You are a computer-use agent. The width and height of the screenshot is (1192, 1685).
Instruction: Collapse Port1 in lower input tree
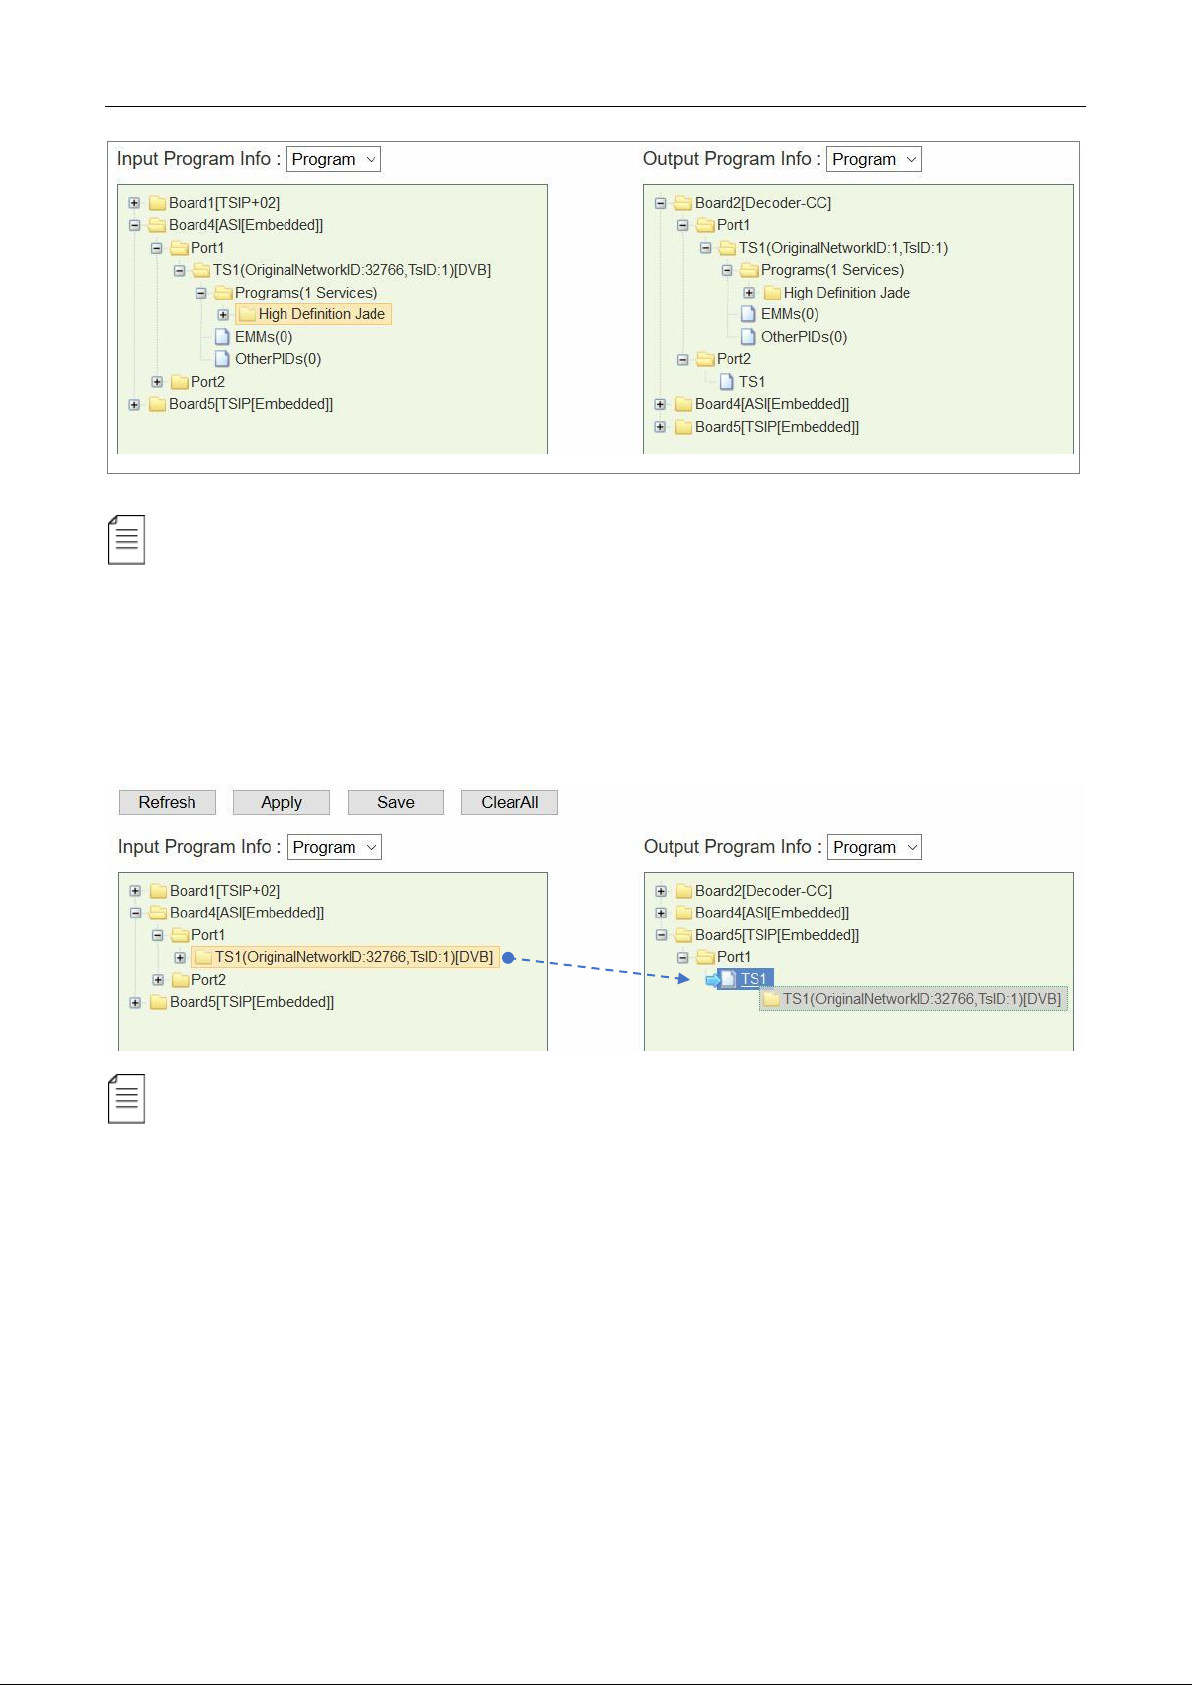tap(157, 935)
